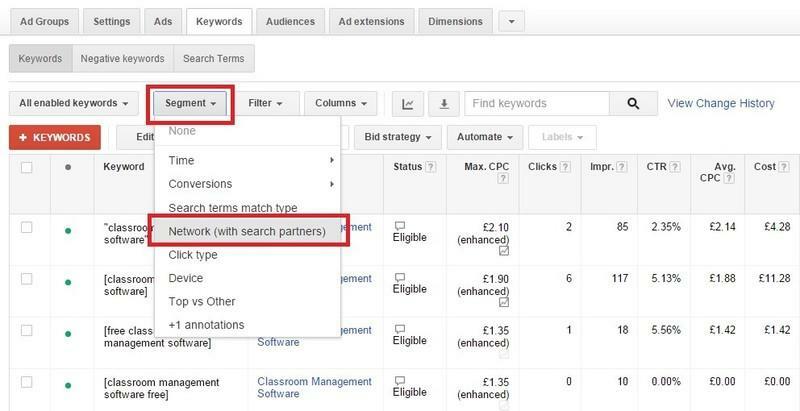The image size is (800, 411).
Task: Click the magnifier search button
Action: pos(633,104)
